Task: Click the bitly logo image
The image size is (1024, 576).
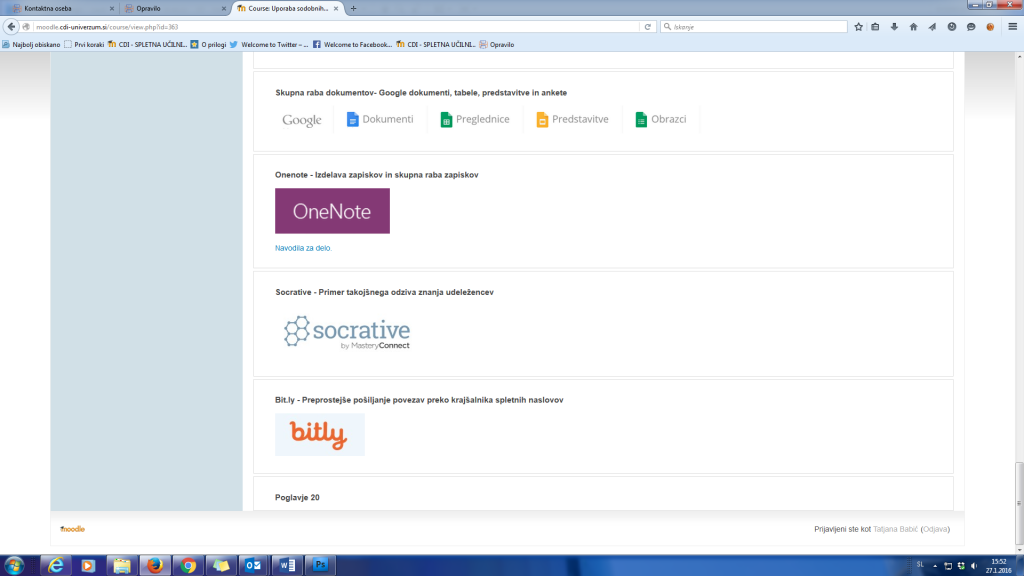Action: click(x=319, y=434)
